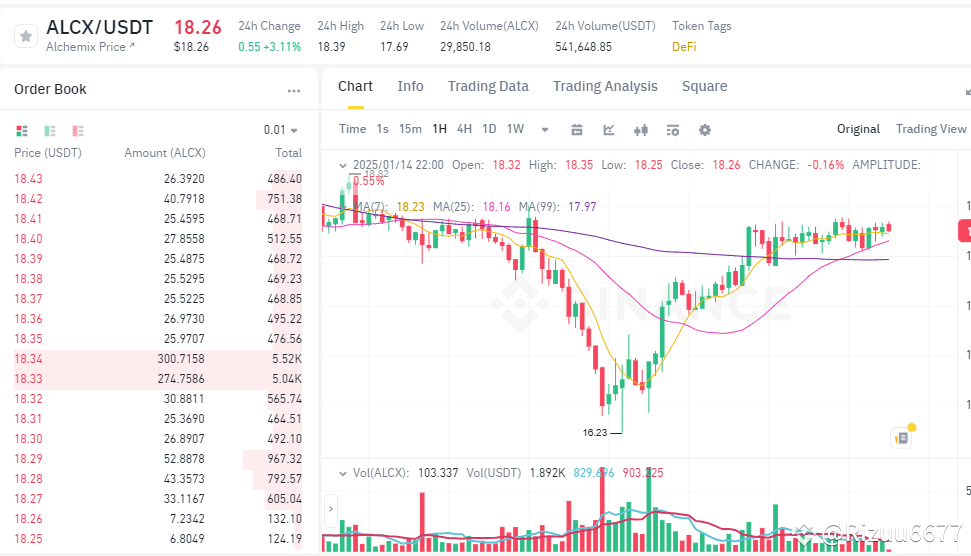The image size is (971, 556).
Task: Open the 0.01 price precision dropdown
Action: coord(281,130)
